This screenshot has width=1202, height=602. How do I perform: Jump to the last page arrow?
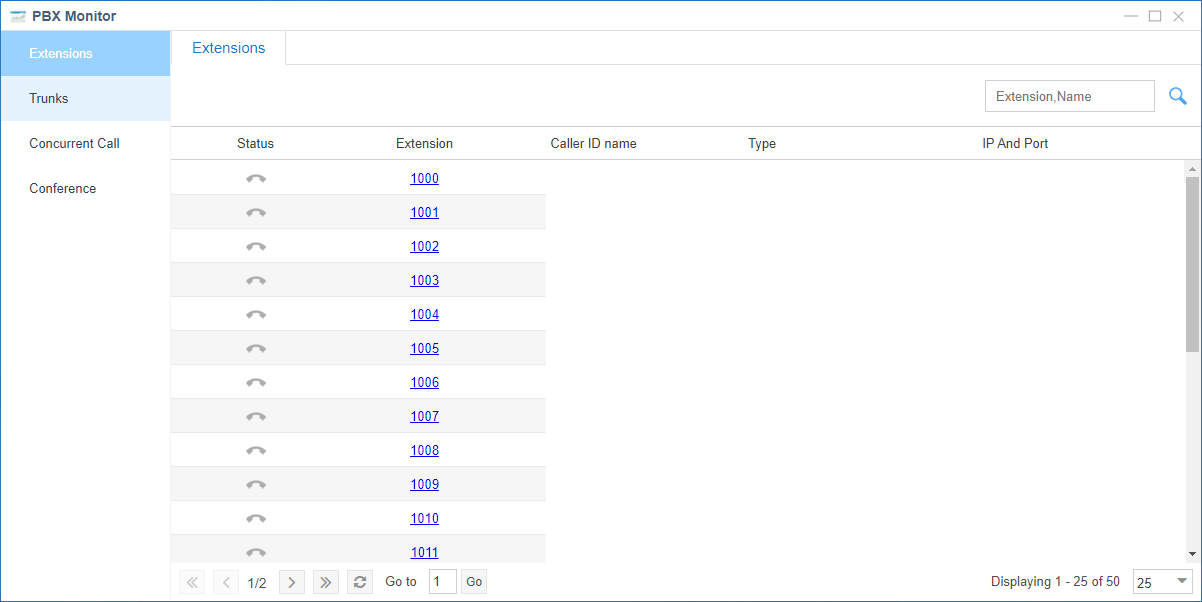pos(326,582)
